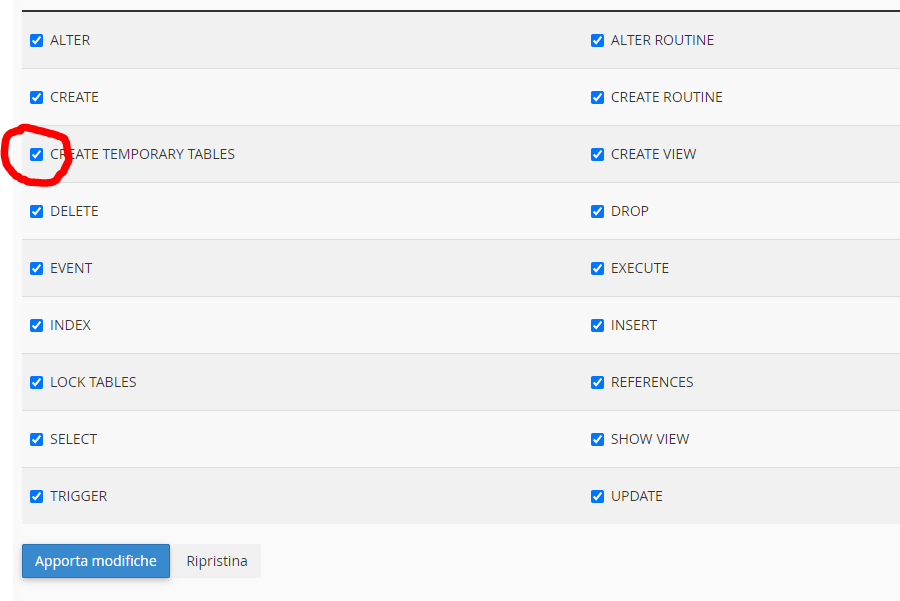Uncheck the DROP privilege checkbox
The width and height of the screenshot is (900, 601).
point(598,211)
